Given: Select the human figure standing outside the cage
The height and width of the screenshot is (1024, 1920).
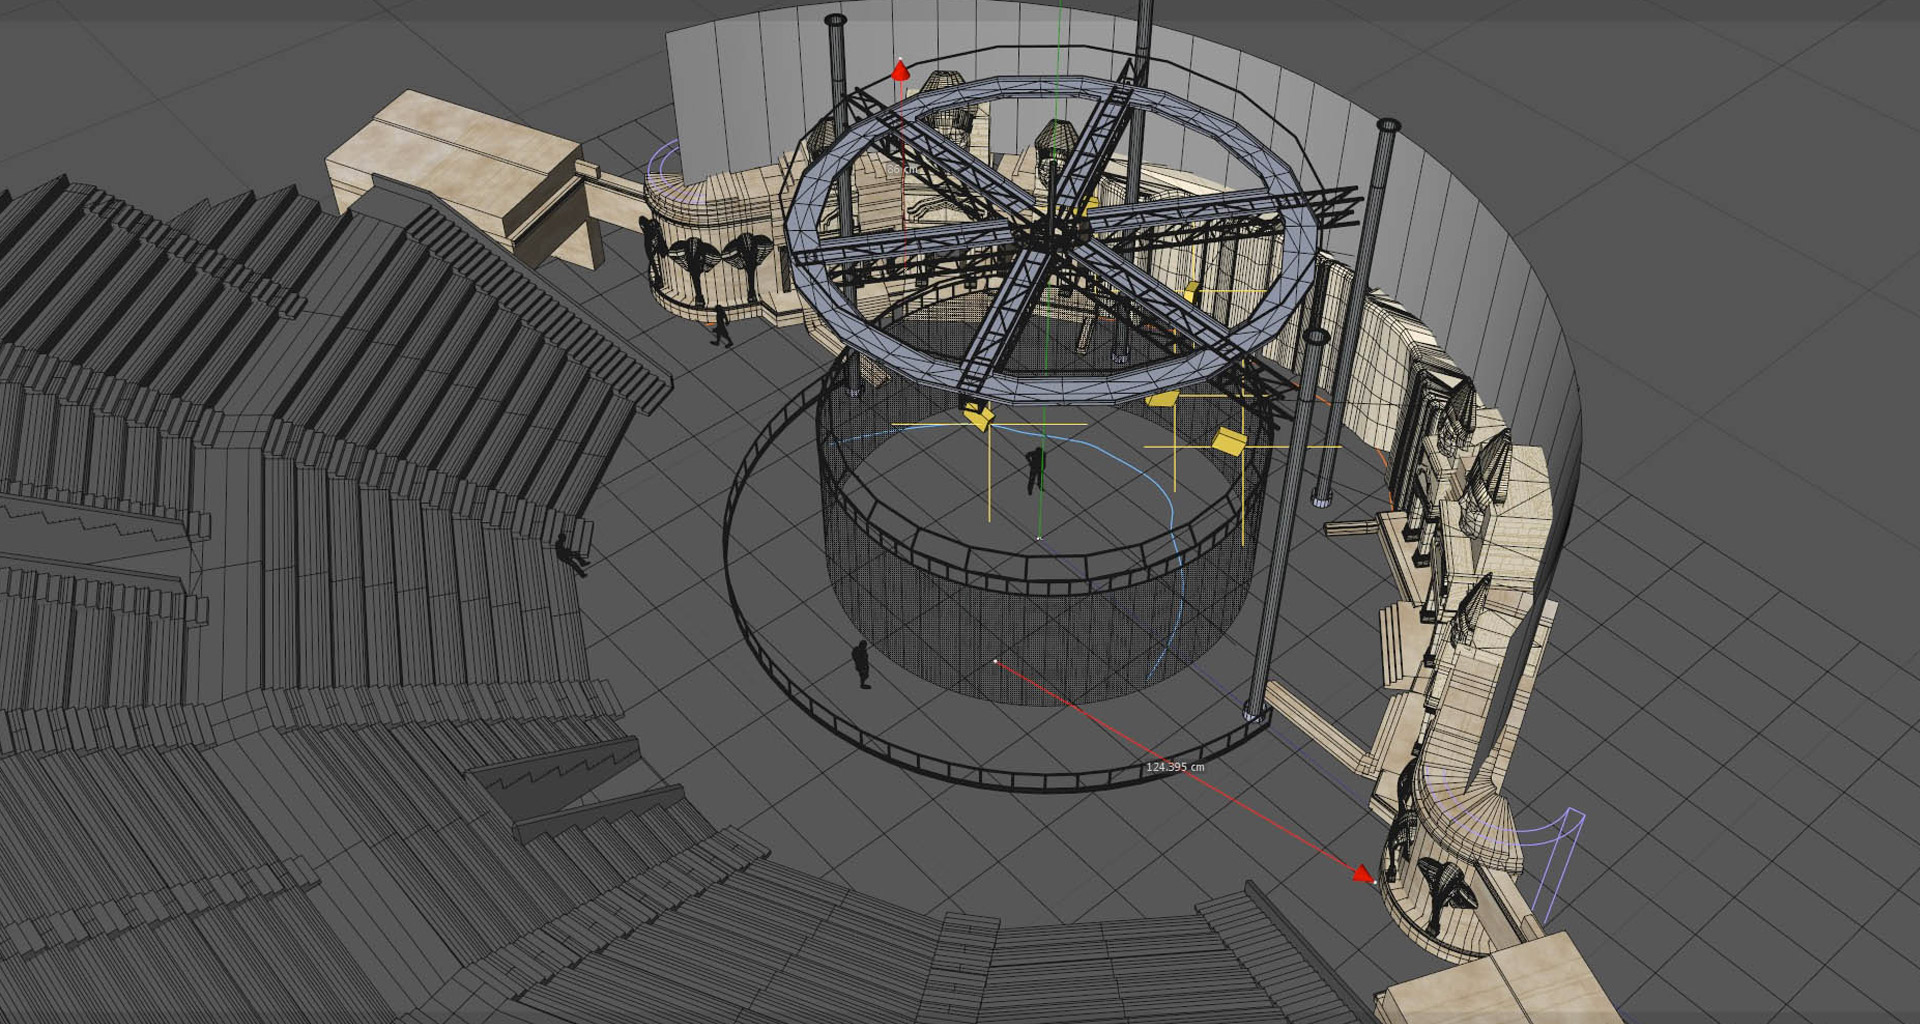Looking at the screenshot, I should [861, 665].
